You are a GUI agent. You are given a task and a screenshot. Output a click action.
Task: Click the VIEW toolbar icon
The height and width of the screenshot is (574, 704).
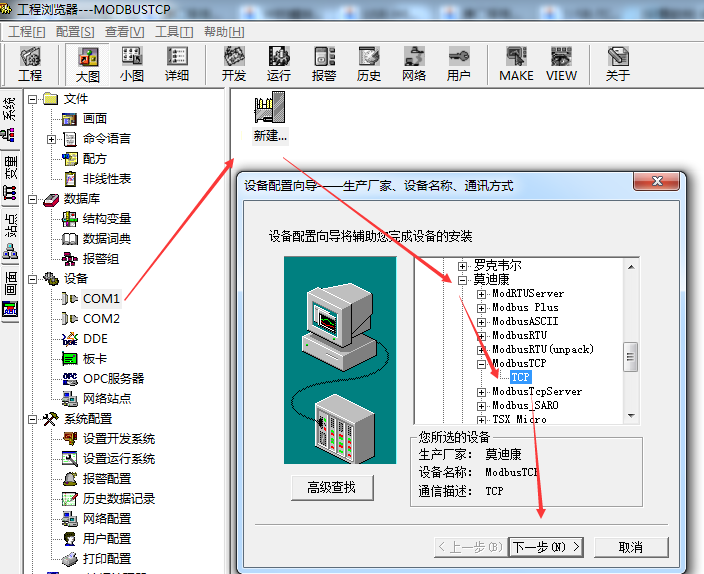coord(561,64)
